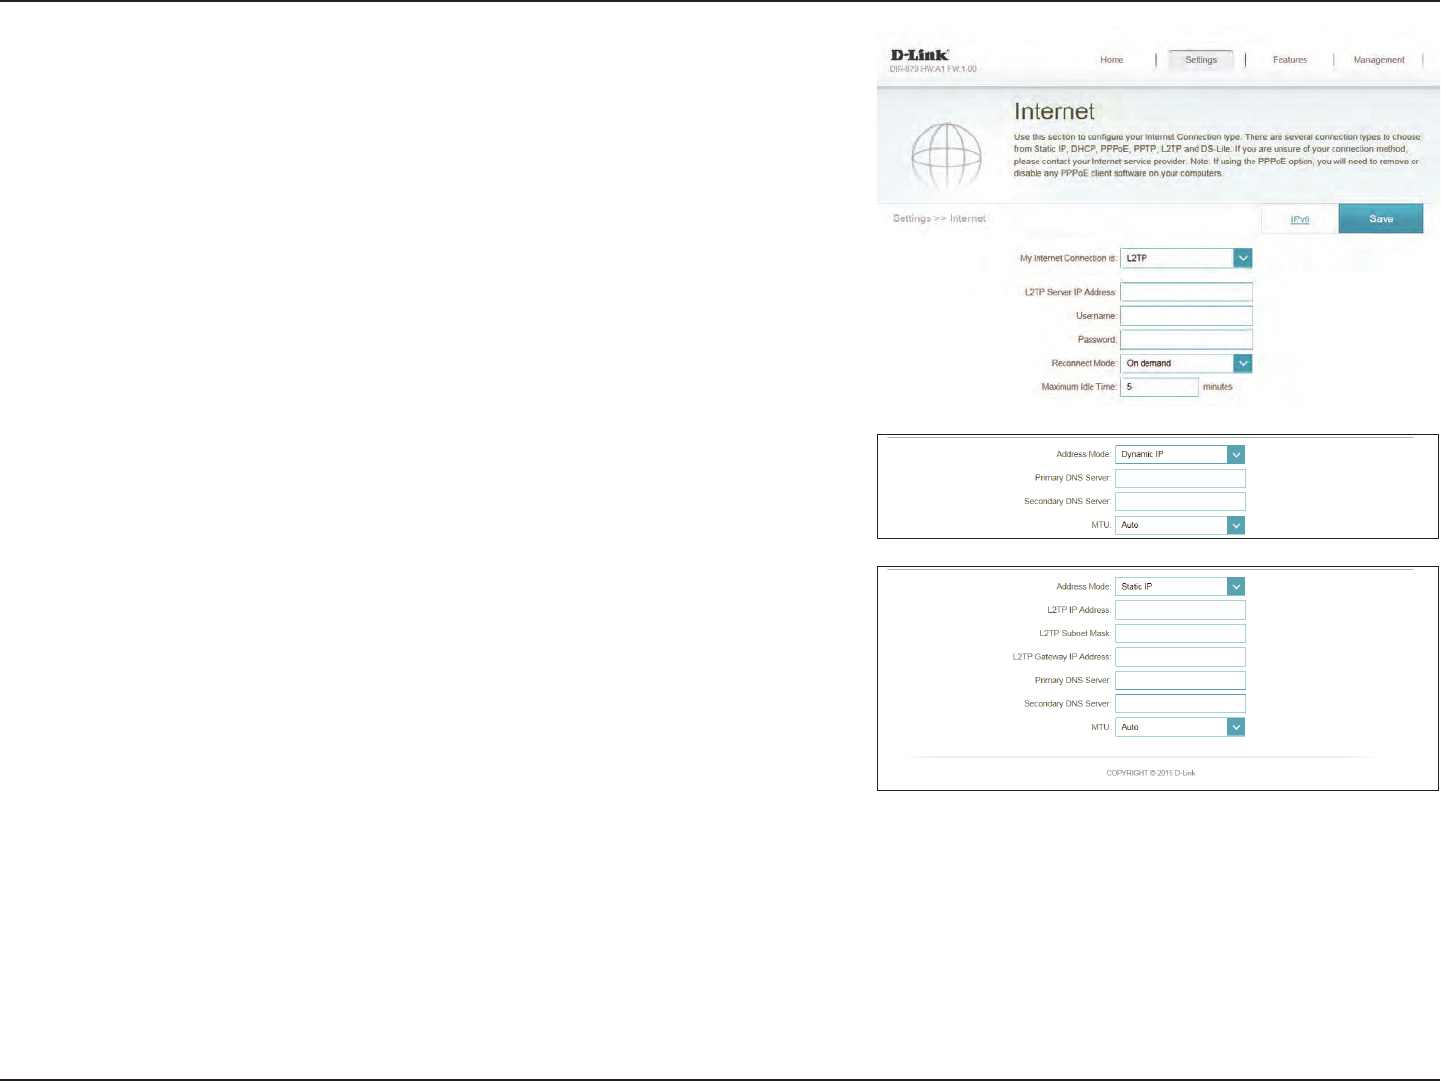Click the globe Internet icon
Viewport: 1441px width, 1081px height.
pyautogui.click(x=946, y=157)
